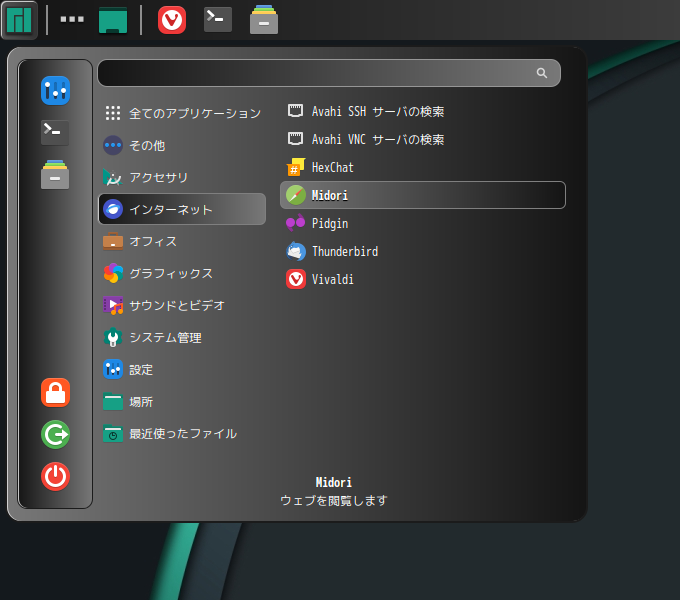Select the アクセサリ category
Screen dimensions: 680x600
point(182,177)
